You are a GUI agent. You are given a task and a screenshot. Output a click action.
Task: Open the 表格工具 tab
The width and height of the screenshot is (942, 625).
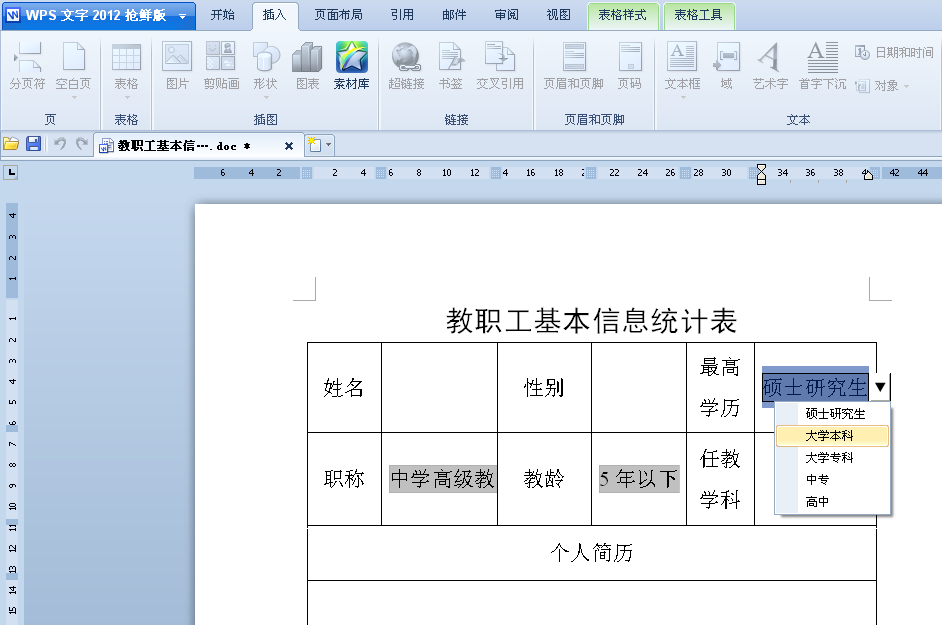pyautogui.click(x=698, y=15)
